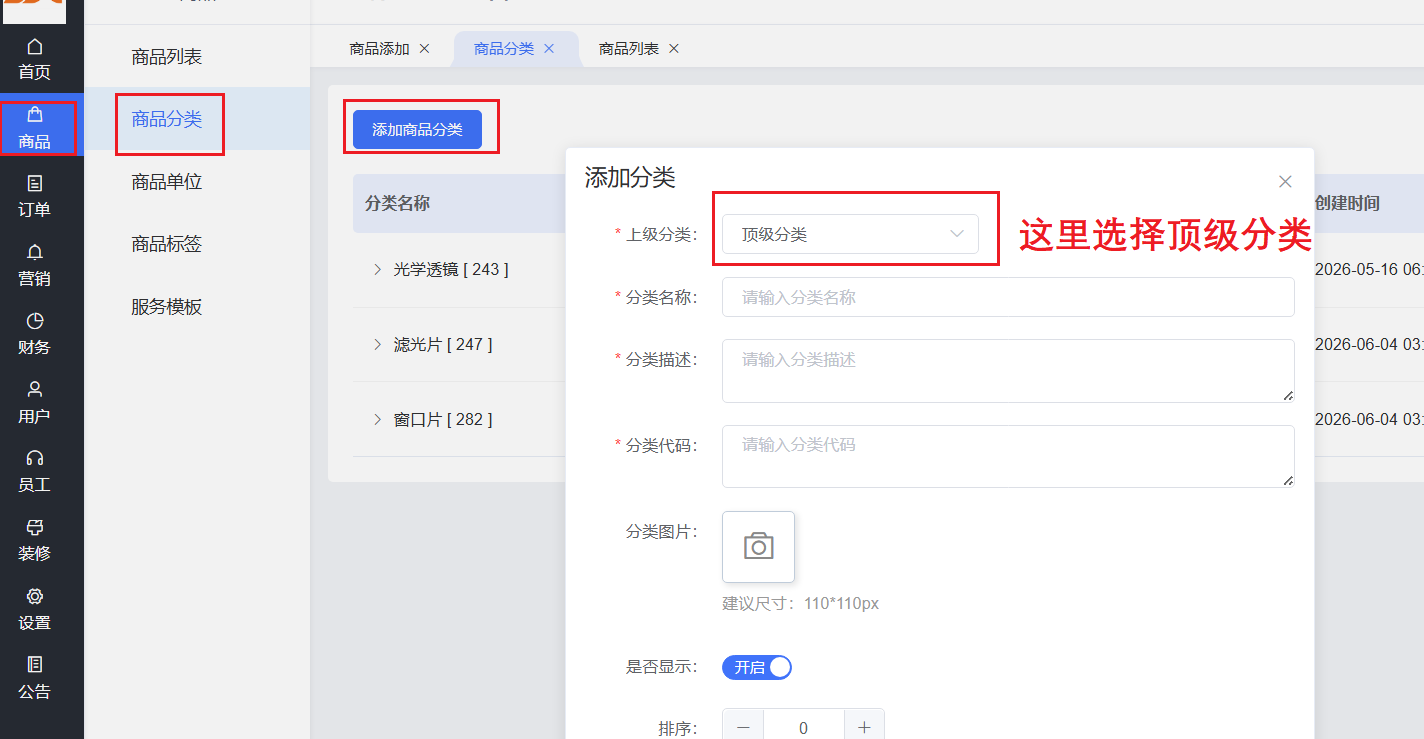Open 商品分类 in the submenu
Image resolution: width=1424 pixels, height=739 pixels.
(167, 119)
